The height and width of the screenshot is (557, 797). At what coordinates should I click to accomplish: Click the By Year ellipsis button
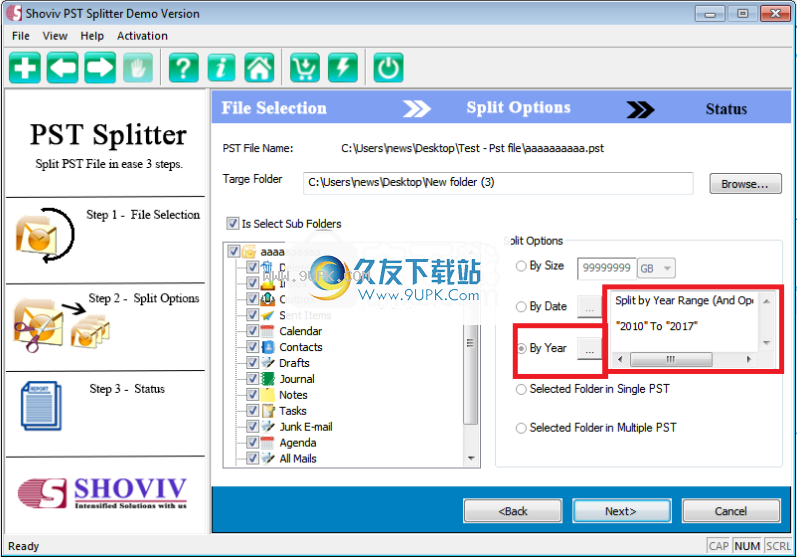[590, 350]
